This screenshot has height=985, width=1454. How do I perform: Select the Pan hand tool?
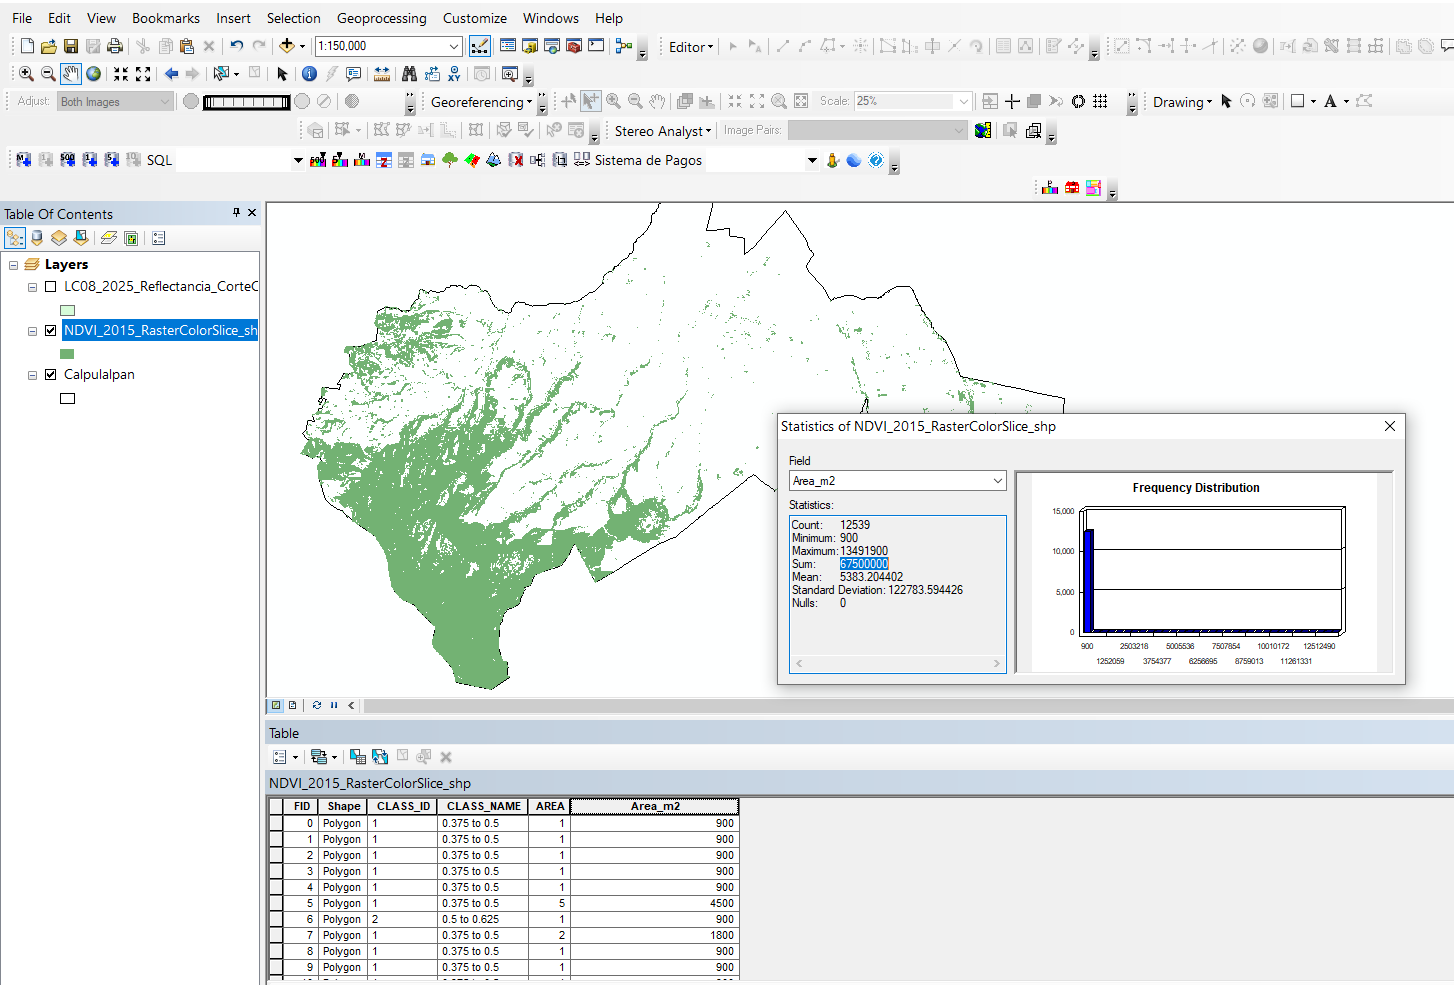click(x=70, y=74)
